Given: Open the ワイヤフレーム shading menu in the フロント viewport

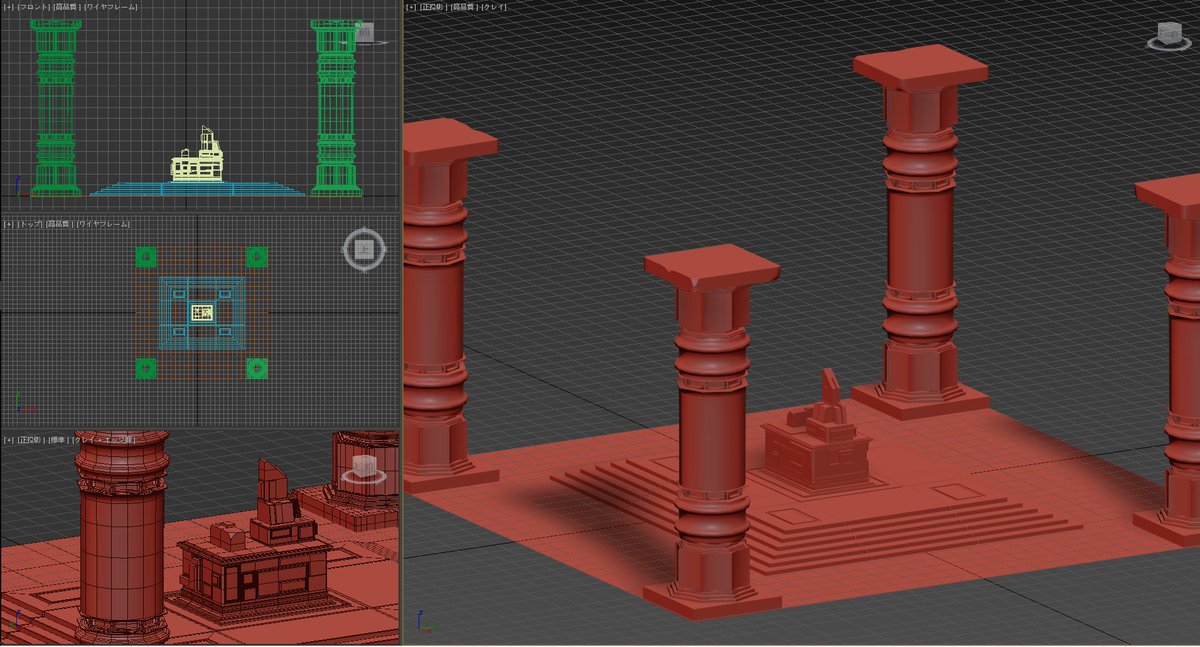Looking at the screenshot, I should (x=112, y=7).
